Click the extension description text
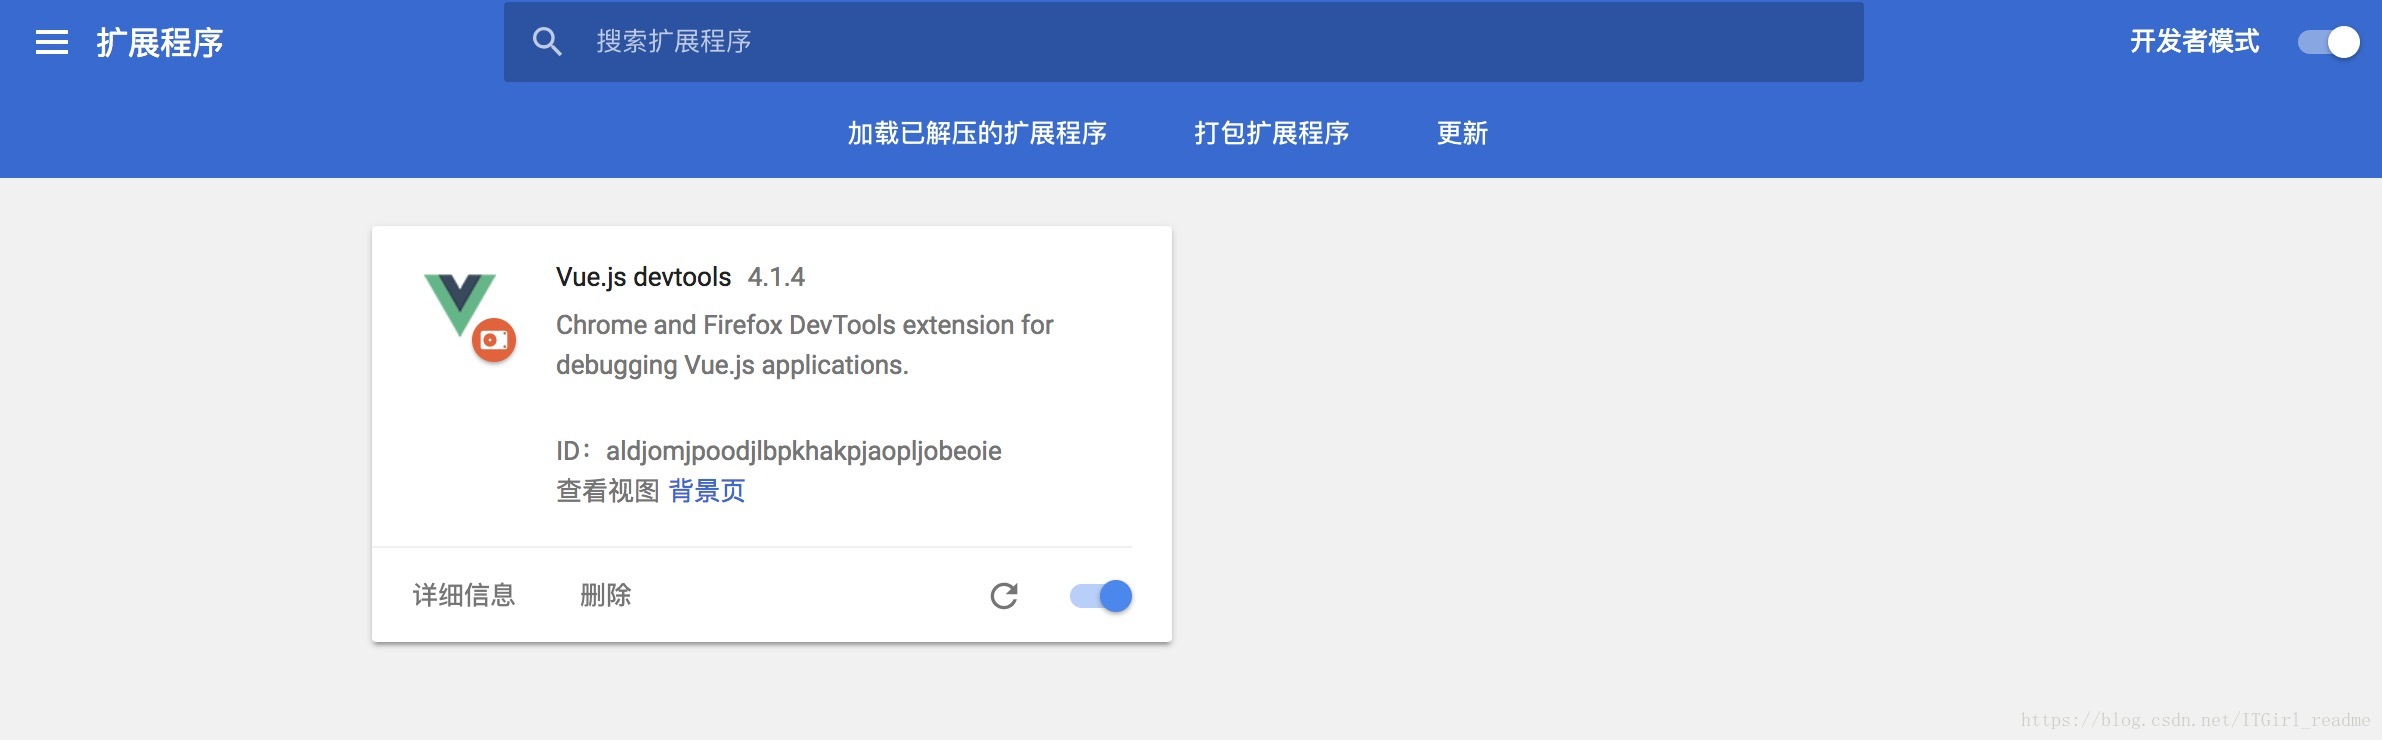The width and height of the screenshot is (2382, 740). [804, 345]
